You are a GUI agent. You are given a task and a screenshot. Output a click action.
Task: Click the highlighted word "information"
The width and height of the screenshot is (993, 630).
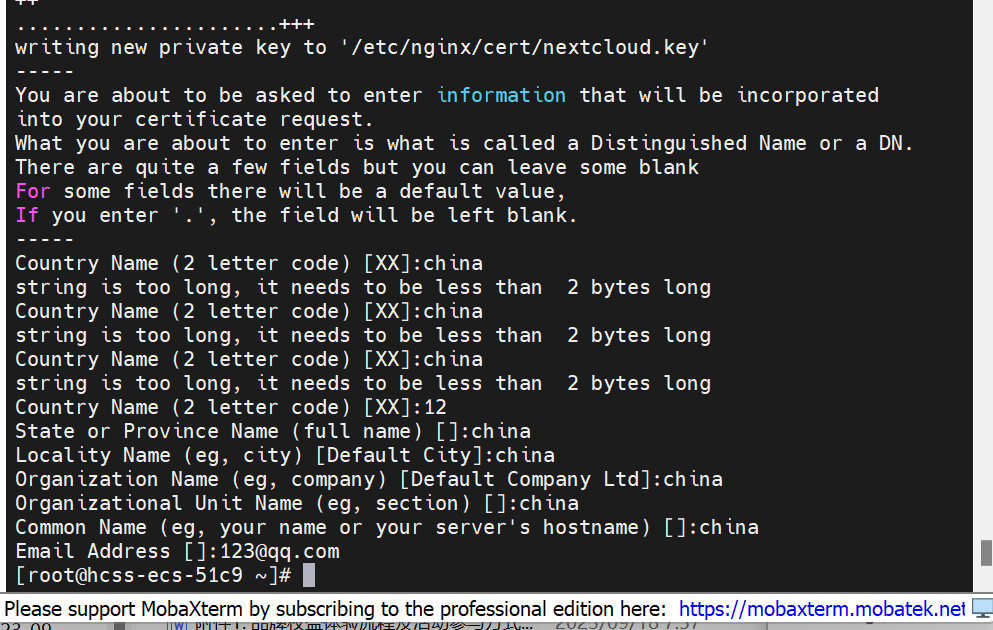click(x=501, y=95)
